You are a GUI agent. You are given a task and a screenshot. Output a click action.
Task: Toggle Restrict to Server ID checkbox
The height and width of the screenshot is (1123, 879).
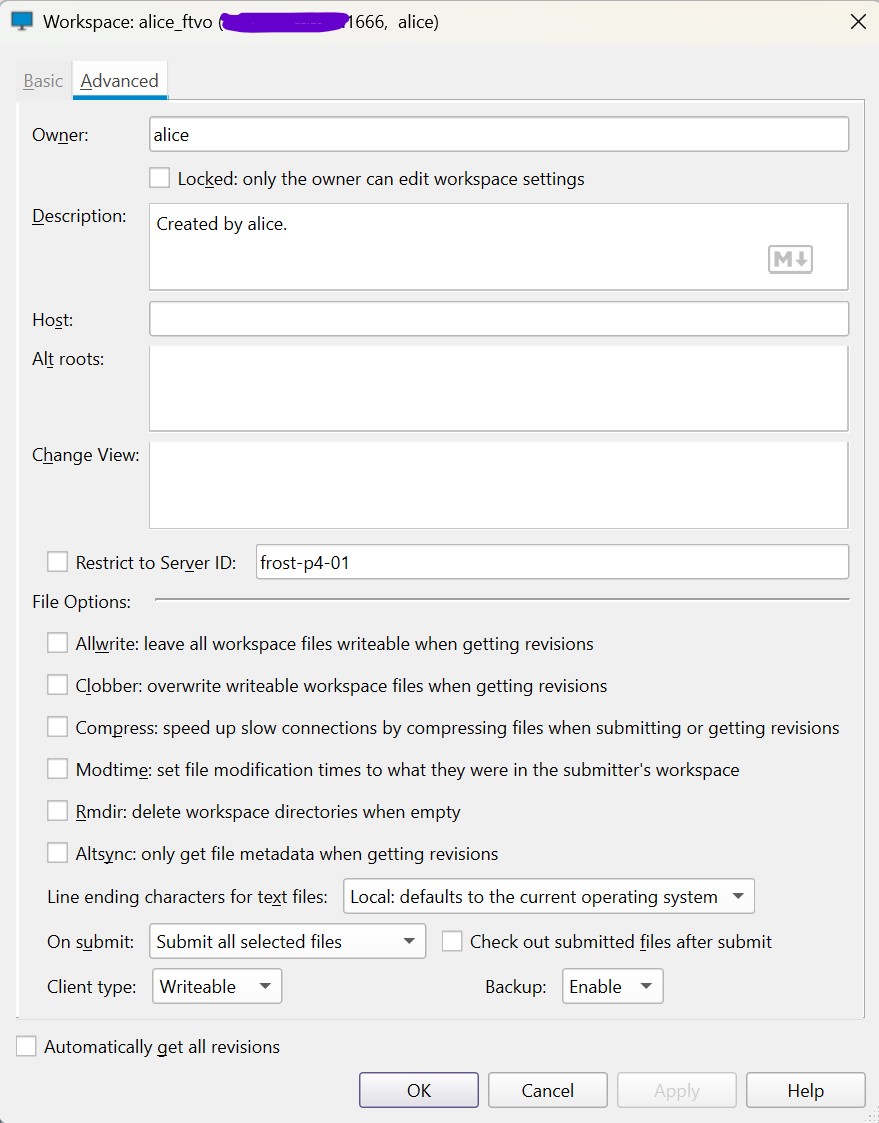point(58,563)
